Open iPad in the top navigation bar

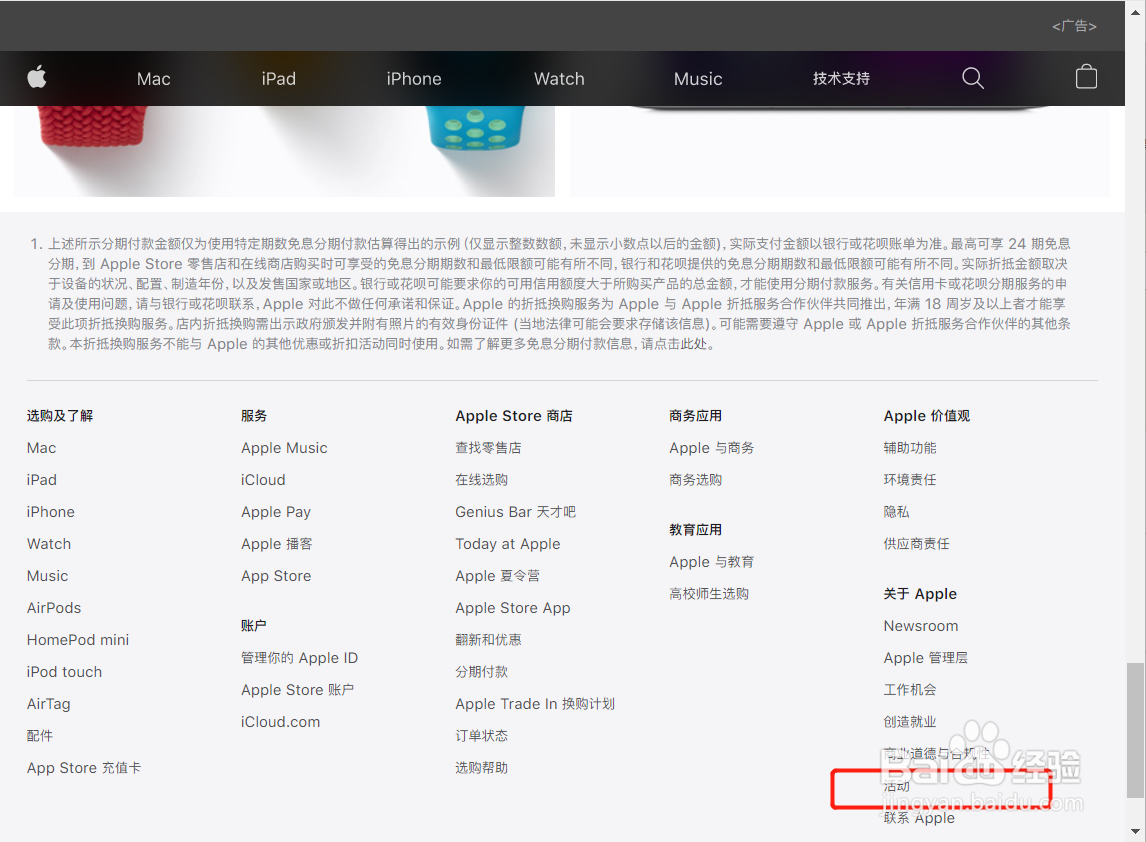tap(278, 79)
